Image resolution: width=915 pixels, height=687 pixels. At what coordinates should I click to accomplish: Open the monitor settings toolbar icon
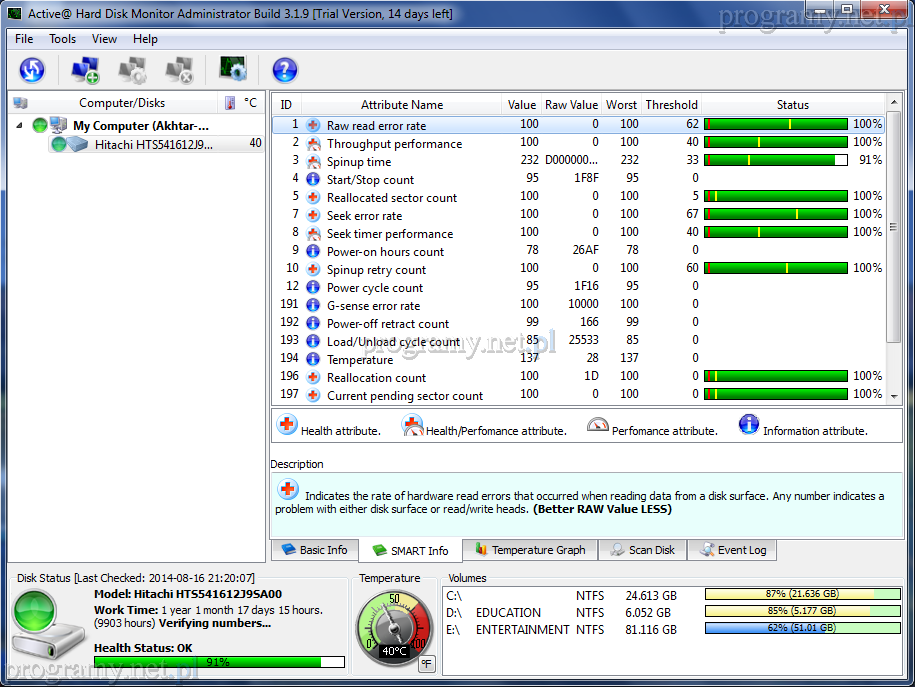tap(233, 69)
